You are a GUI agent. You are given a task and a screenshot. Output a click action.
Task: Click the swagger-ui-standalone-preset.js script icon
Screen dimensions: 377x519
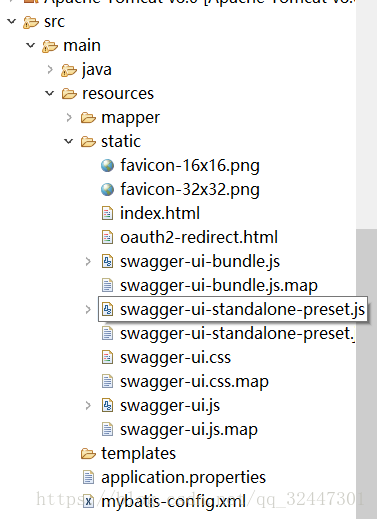107,309
